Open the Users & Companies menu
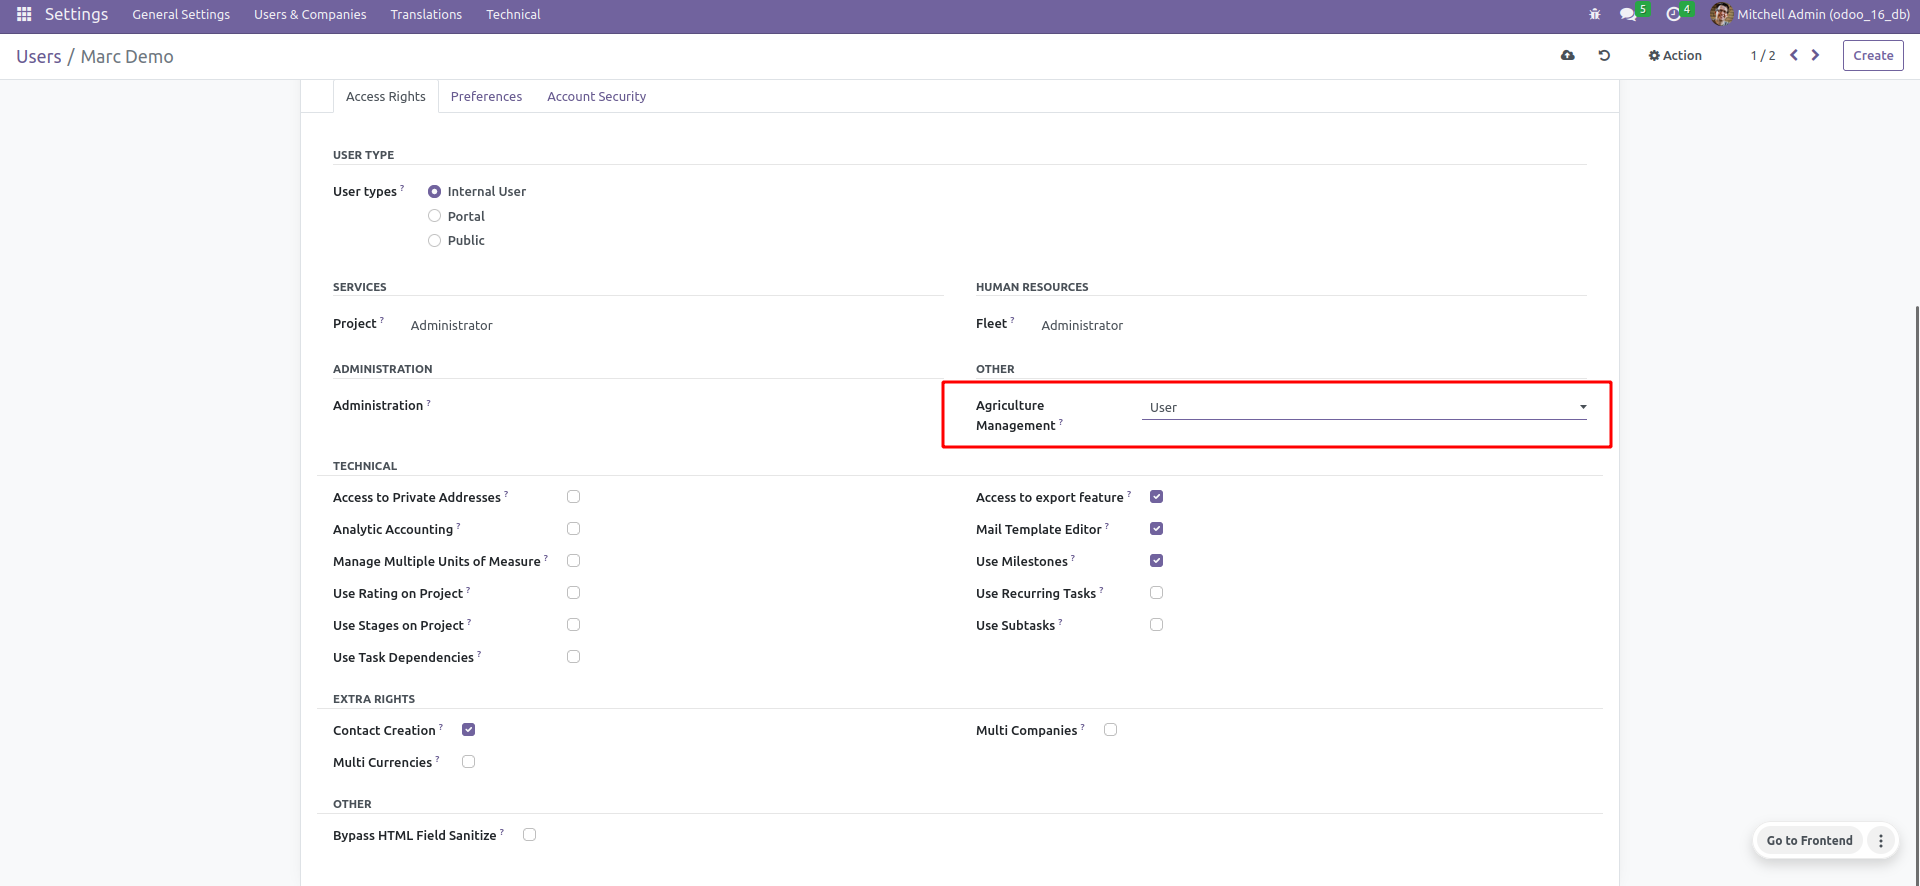1920x886 pixels. (x=310, y=14)
